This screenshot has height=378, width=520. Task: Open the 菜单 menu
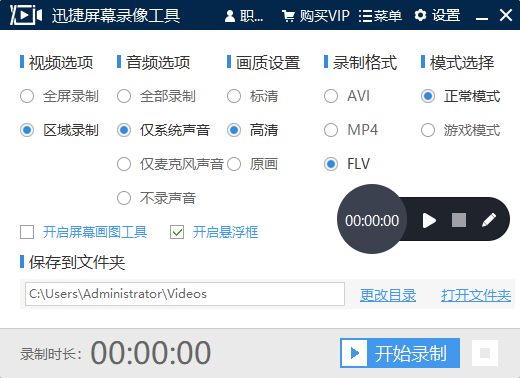380,16
